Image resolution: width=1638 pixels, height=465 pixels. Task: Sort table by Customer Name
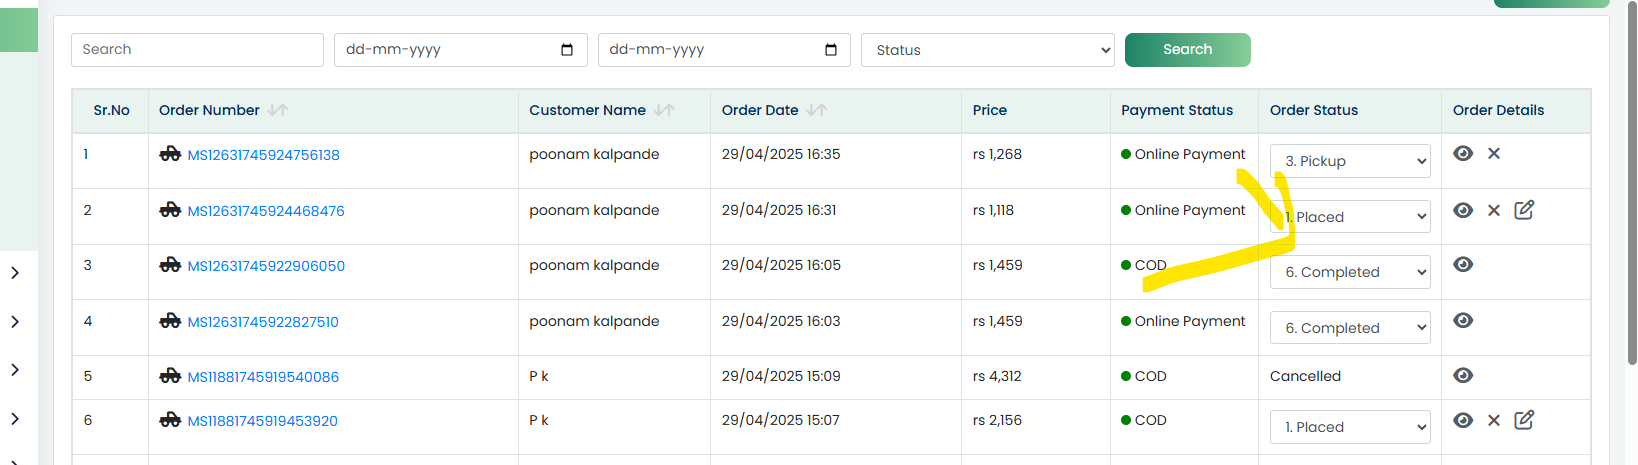664,110
